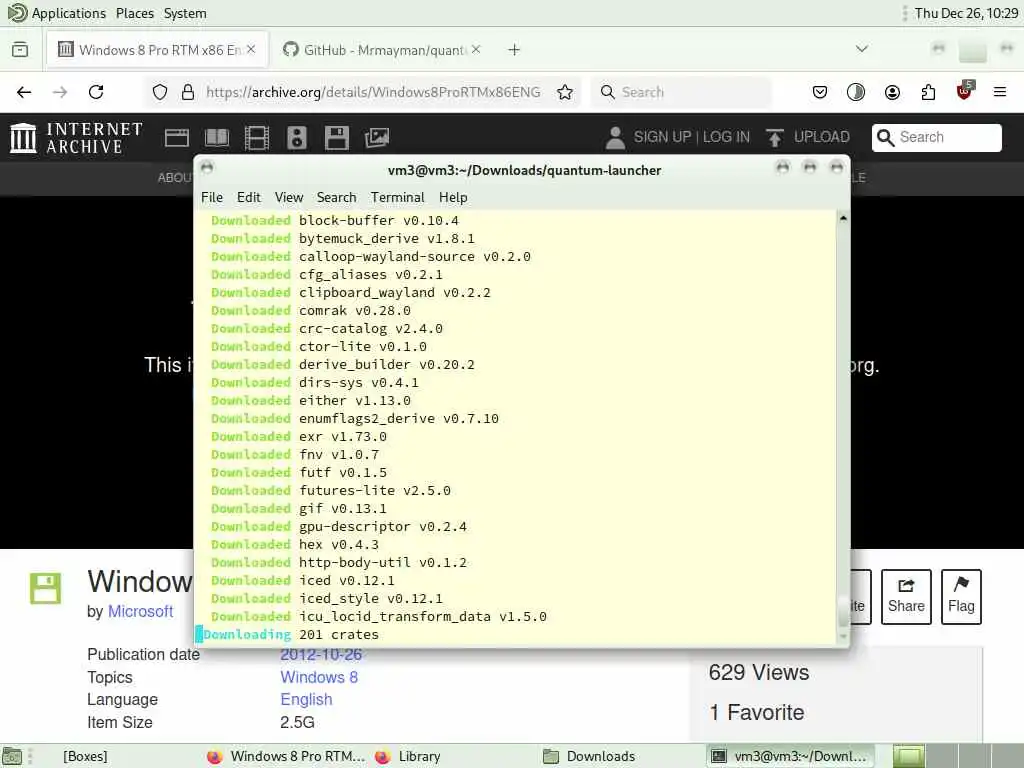The image size is (1024, 768).
Task: Open the Firefox account icon
Action: 892,92
